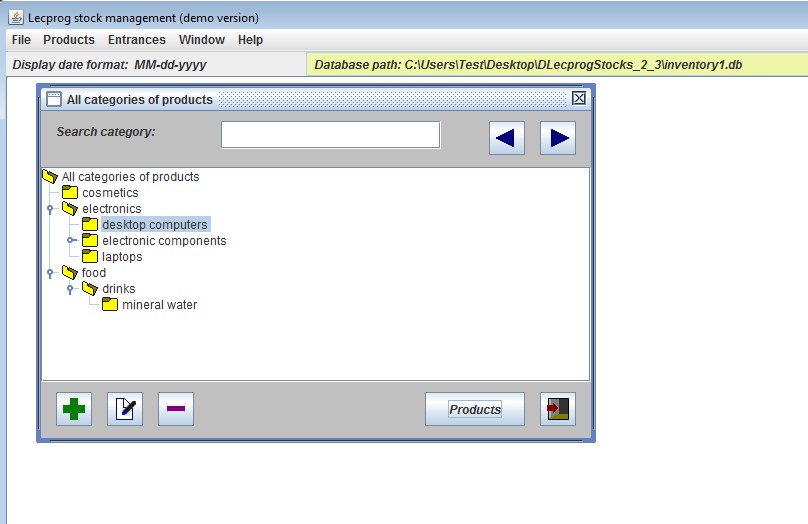Select the cosmetics category
Image resolution: width=808 pixels, height=524 pixels.
[110, 193]
